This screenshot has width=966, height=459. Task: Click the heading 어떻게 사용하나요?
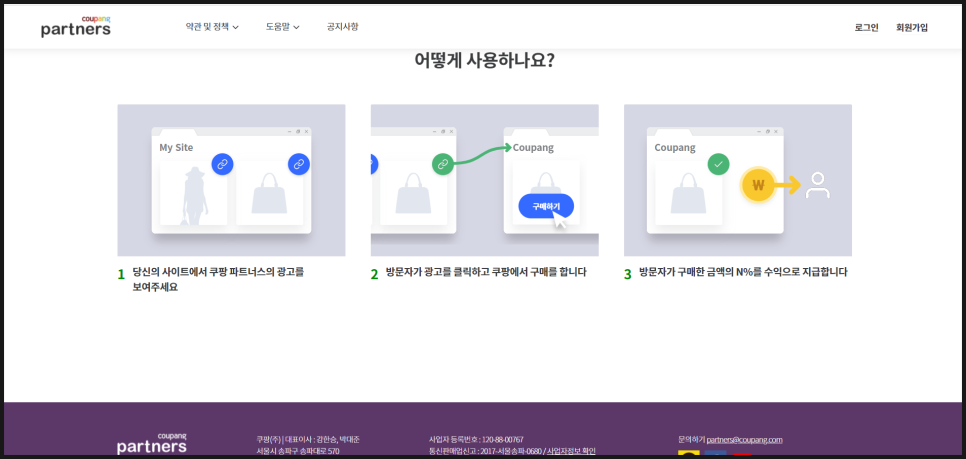(x=484, y=62)
